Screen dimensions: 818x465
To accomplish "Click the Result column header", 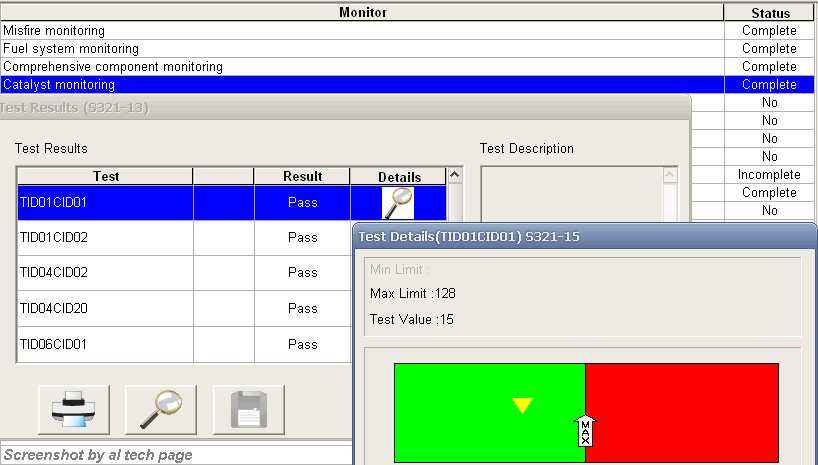I will pyautogui.click(x=302, y=176).
